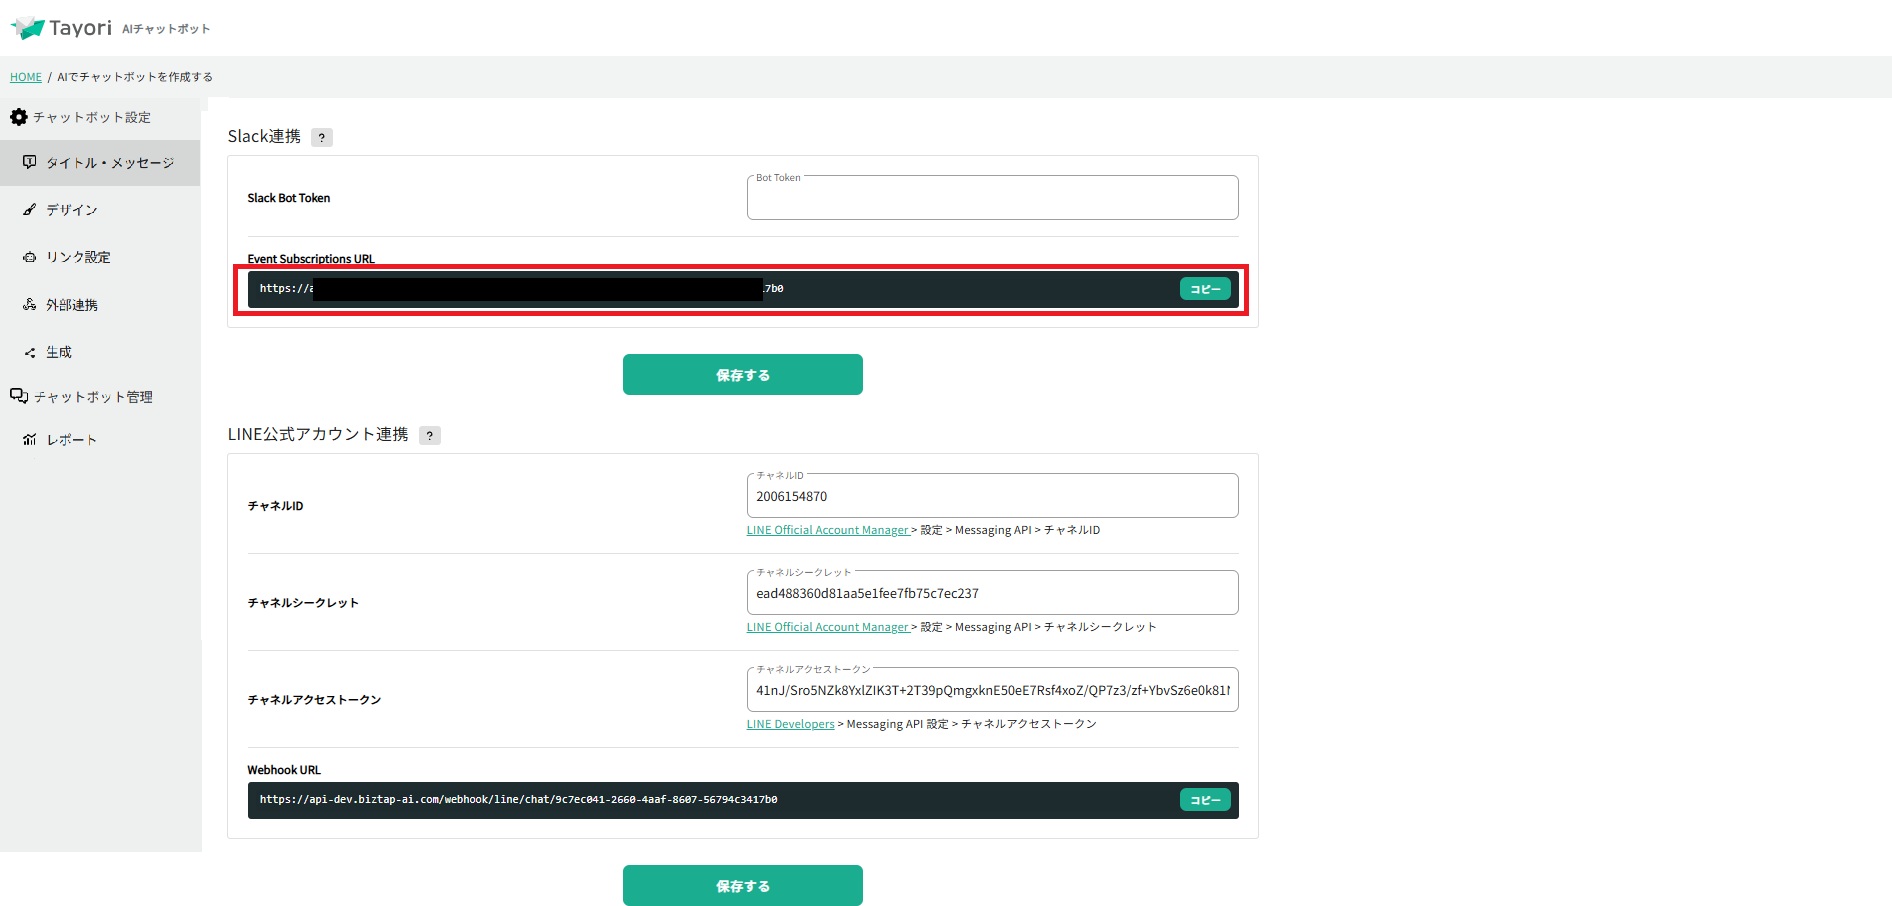The image size is (1892, 906).
Task: Save the Slack integration settings
Action: pos(742,375)
